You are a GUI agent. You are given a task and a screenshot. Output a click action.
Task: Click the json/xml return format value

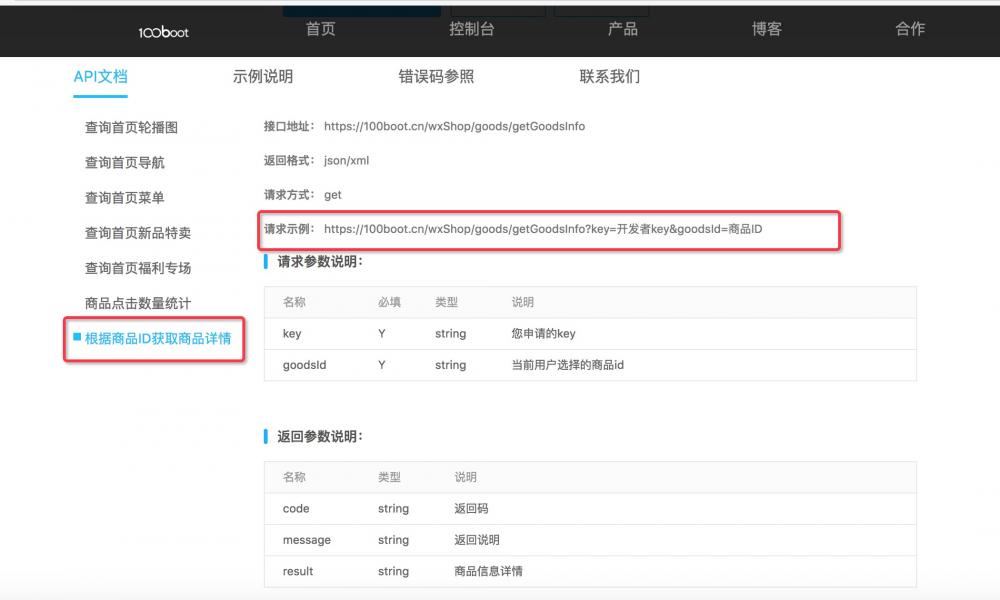click(346, 161)
